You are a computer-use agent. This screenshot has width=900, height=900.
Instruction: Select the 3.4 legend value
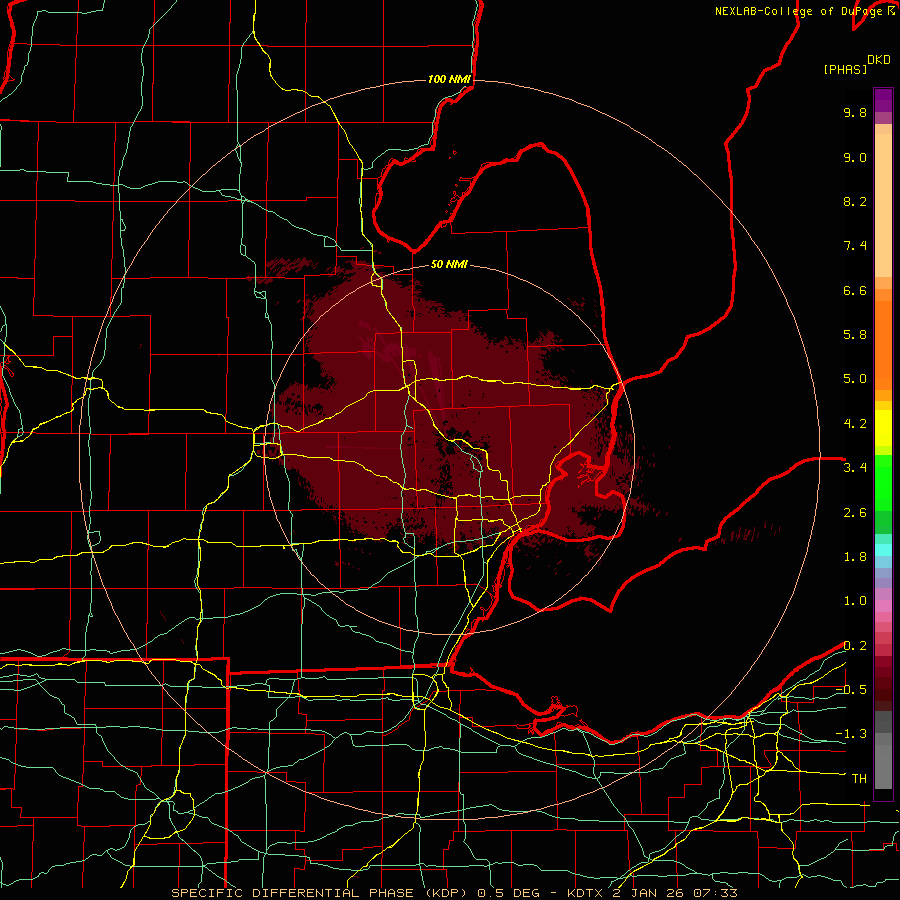tap(855, 468)
